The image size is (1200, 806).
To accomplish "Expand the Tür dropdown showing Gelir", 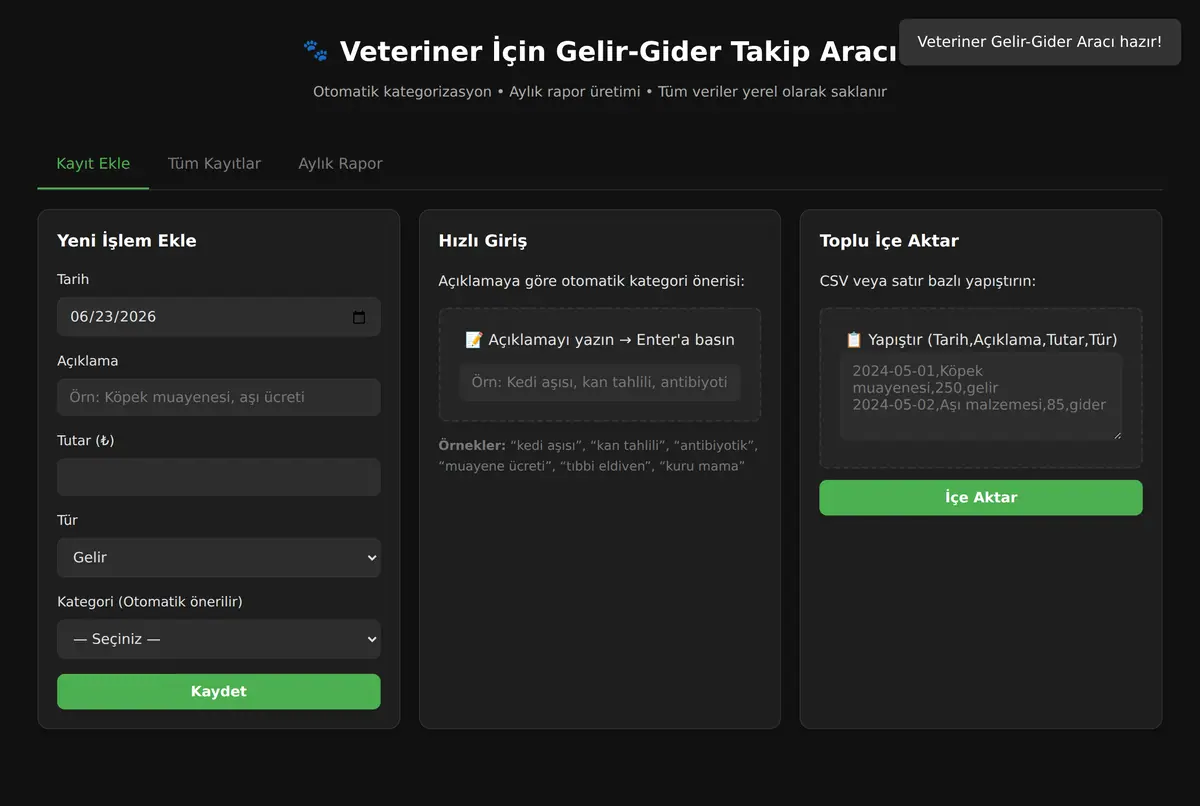I will pyautogui.click(x=219, y=557).
